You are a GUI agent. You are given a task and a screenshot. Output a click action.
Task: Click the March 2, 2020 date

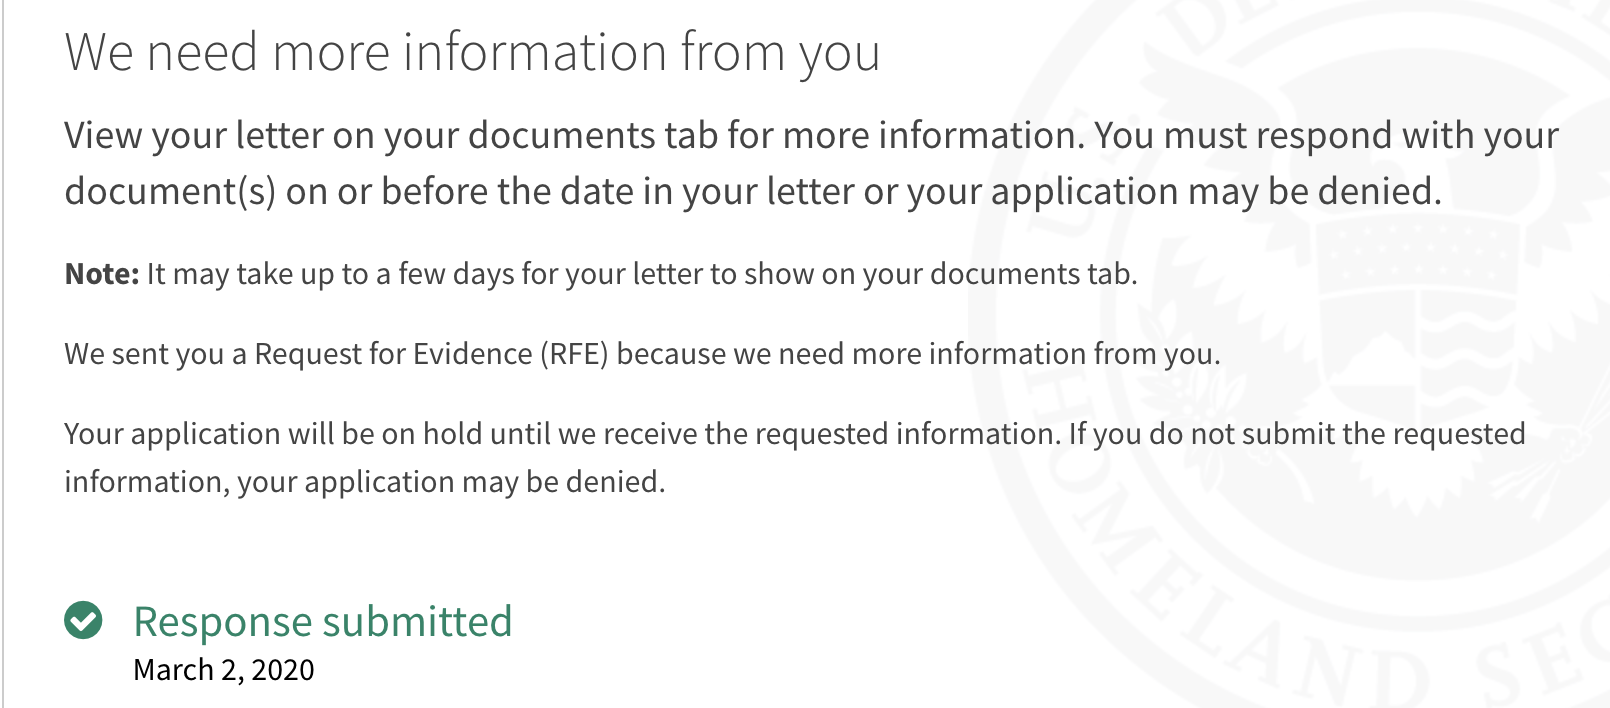pyautogui.click(x=224, y=669)
